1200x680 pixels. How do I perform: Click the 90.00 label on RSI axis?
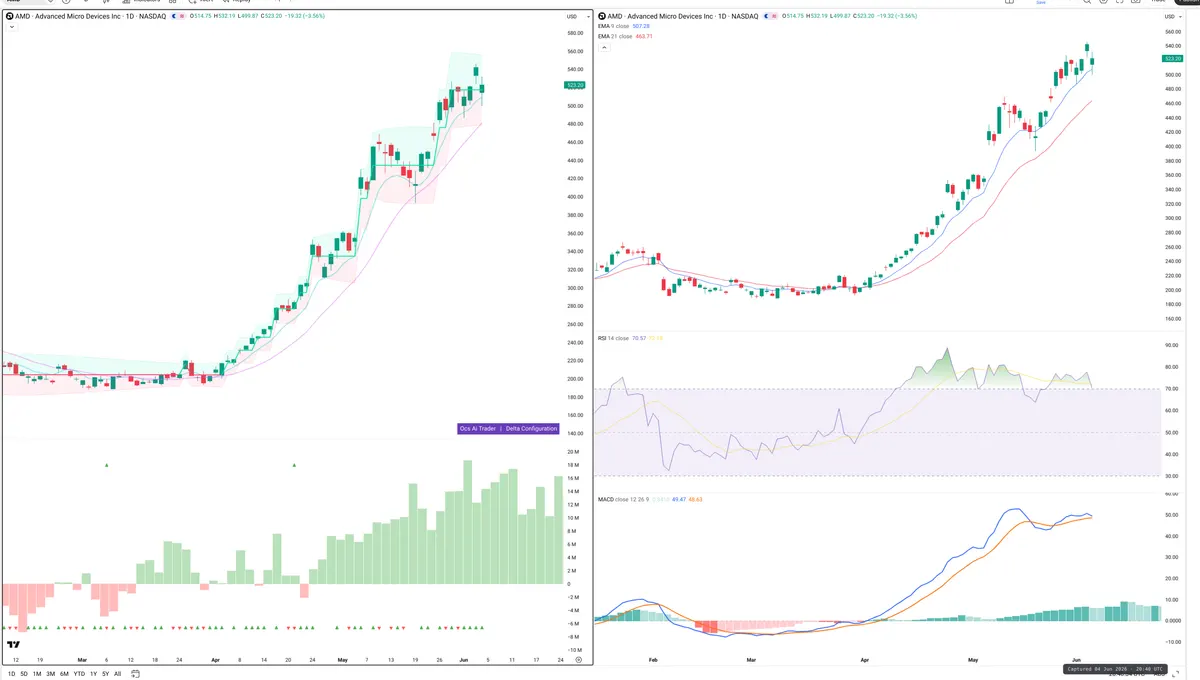[1172, 345]
